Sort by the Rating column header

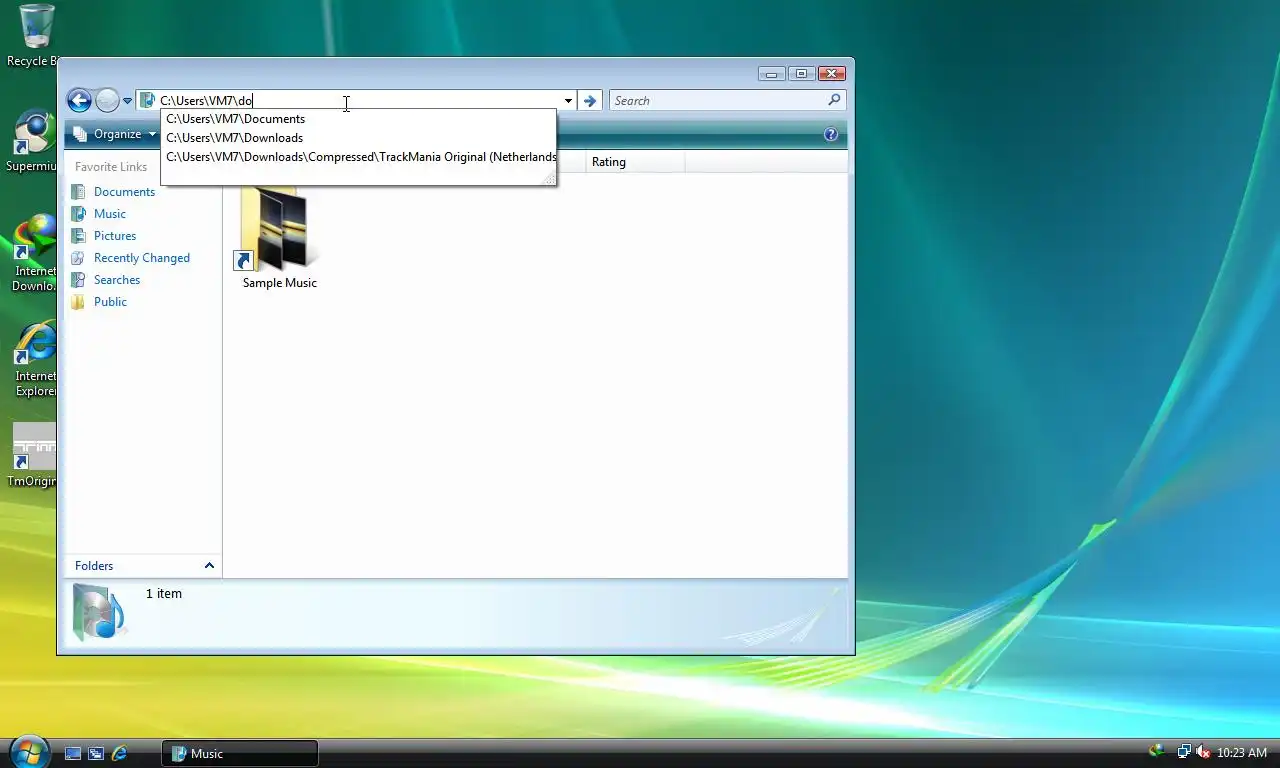pyautogui.click(x=635, y=162)
